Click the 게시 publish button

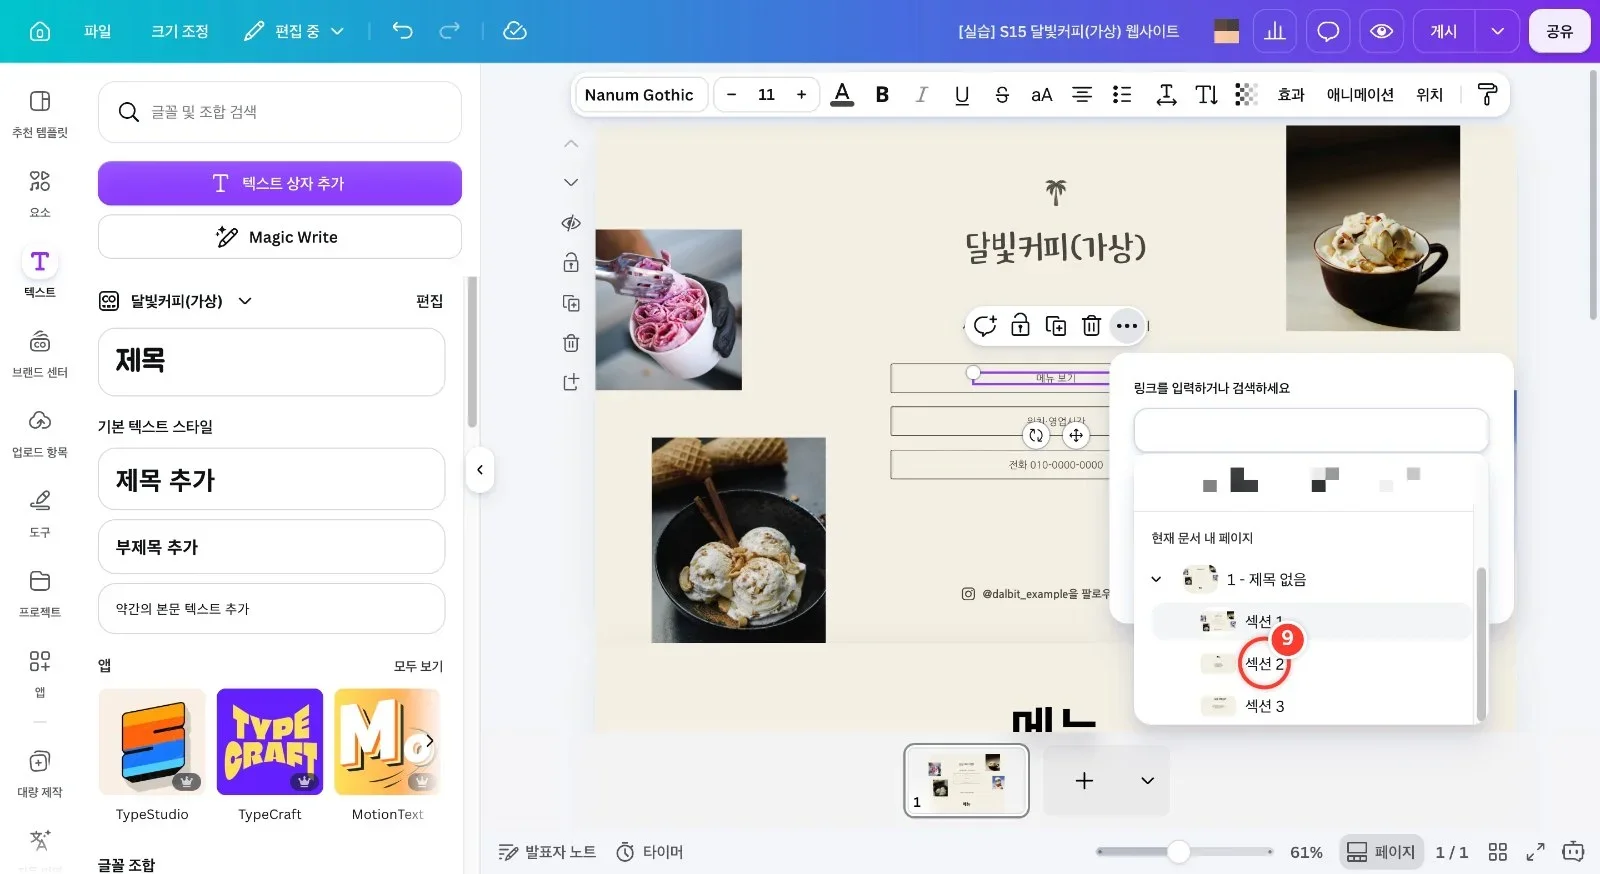click(x=1444, y=31)
